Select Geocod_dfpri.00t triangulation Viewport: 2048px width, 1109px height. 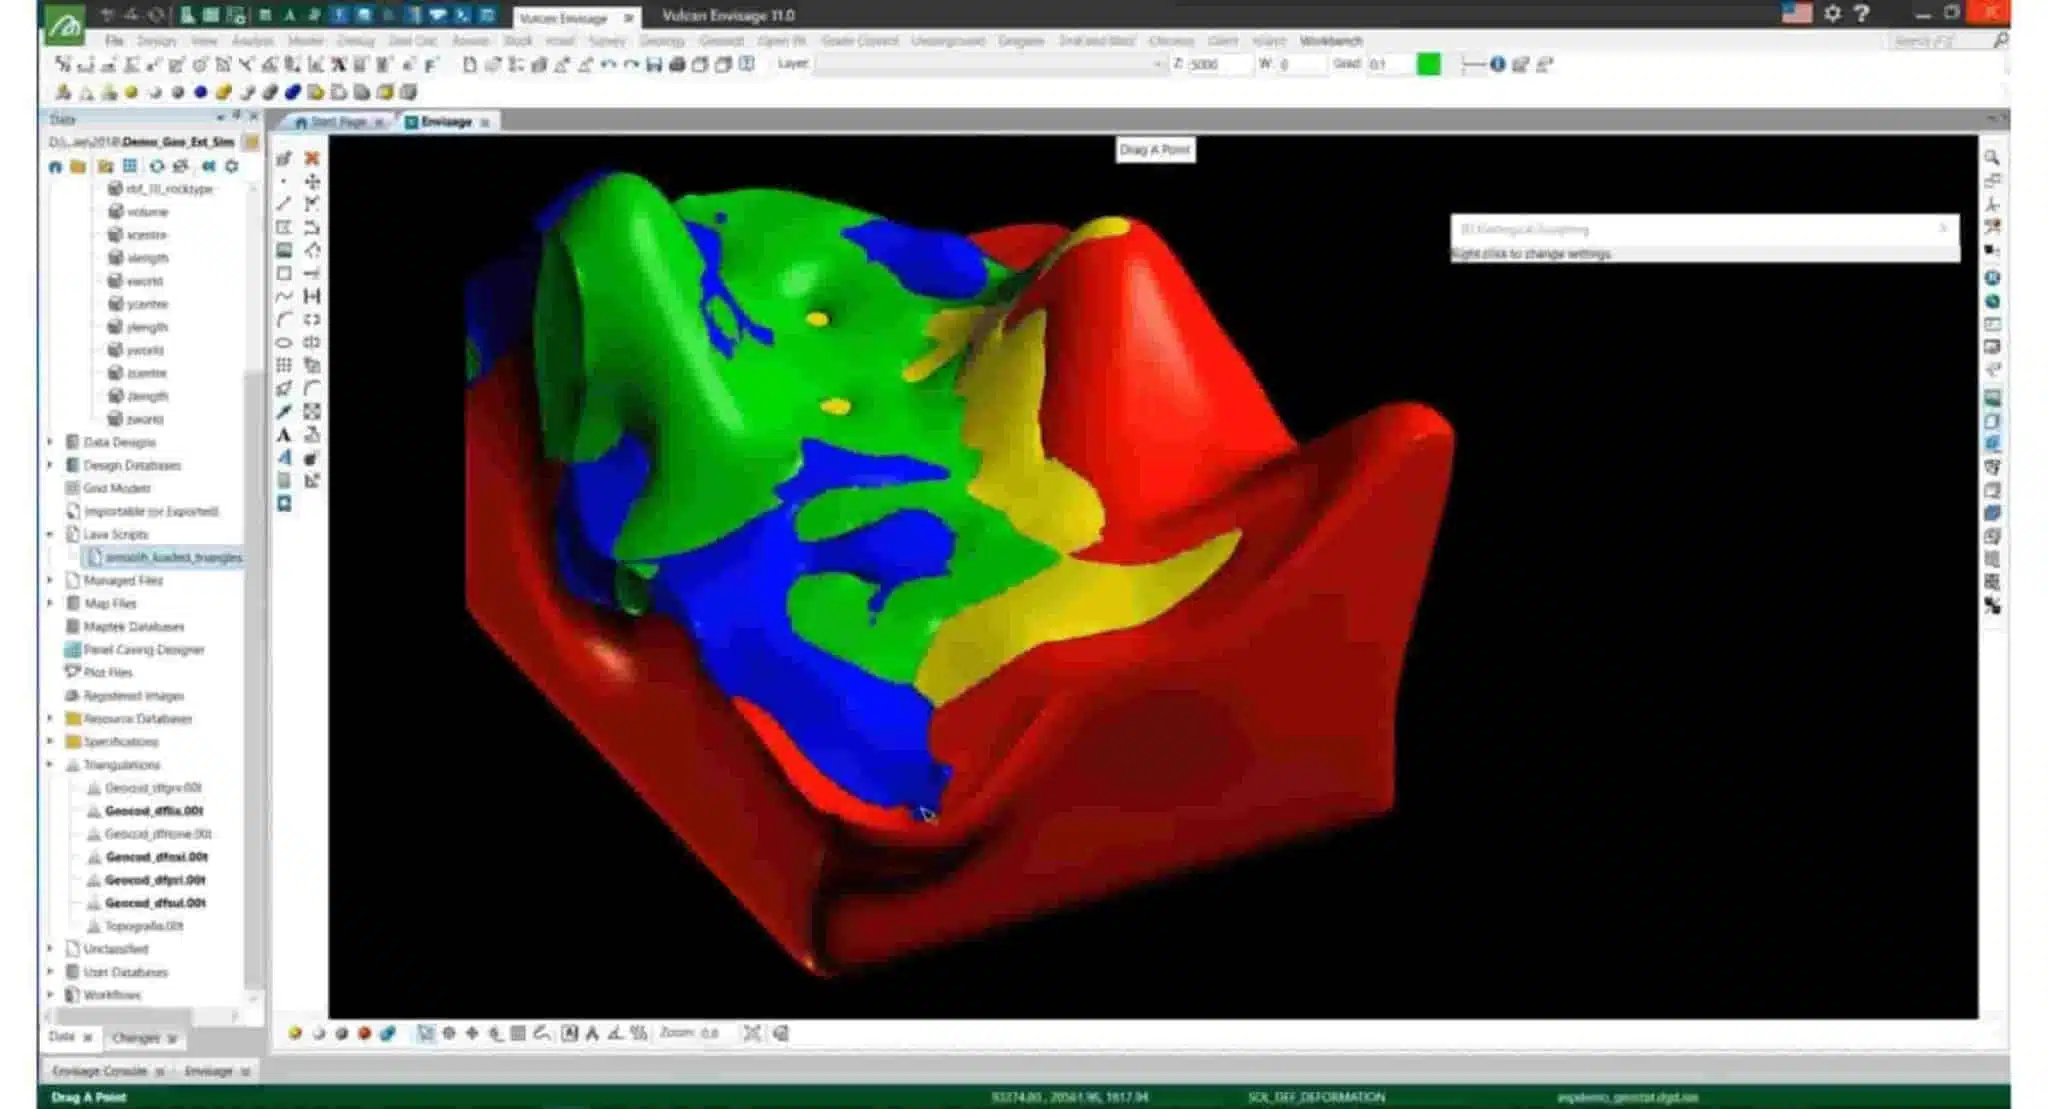155,880
